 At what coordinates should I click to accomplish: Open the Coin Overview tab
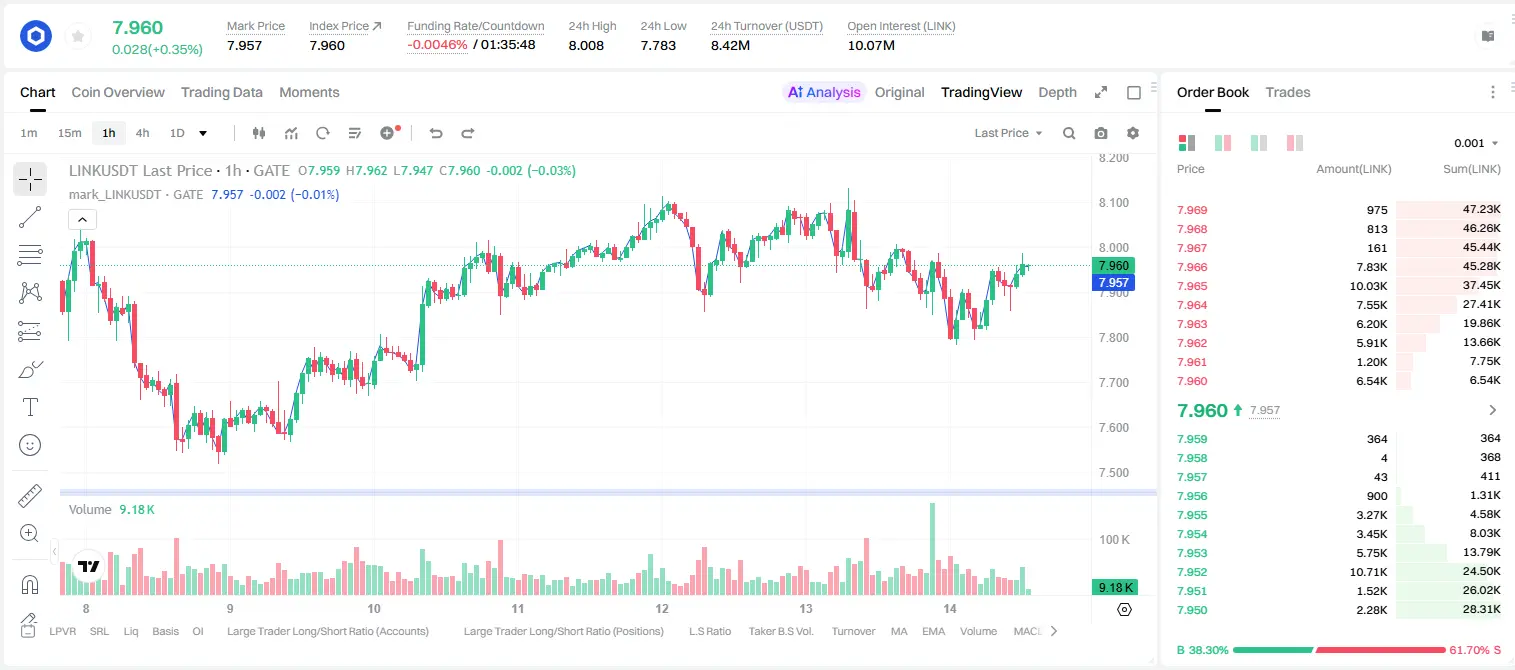click(x=118, y=92)
